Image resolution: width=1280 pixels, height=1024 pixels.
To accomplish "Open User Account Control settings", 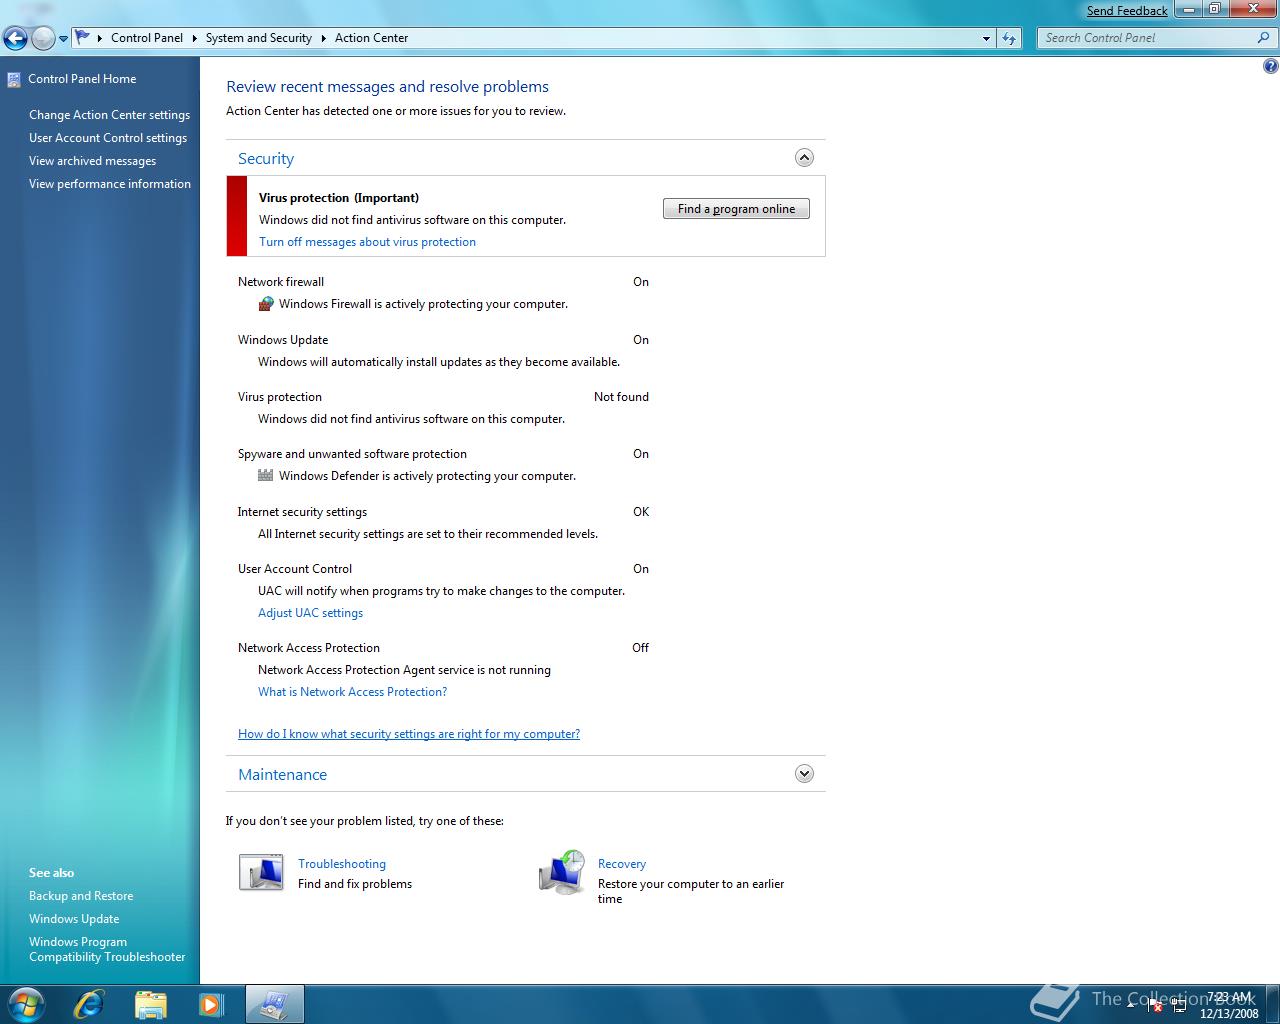I will [108, 138].
